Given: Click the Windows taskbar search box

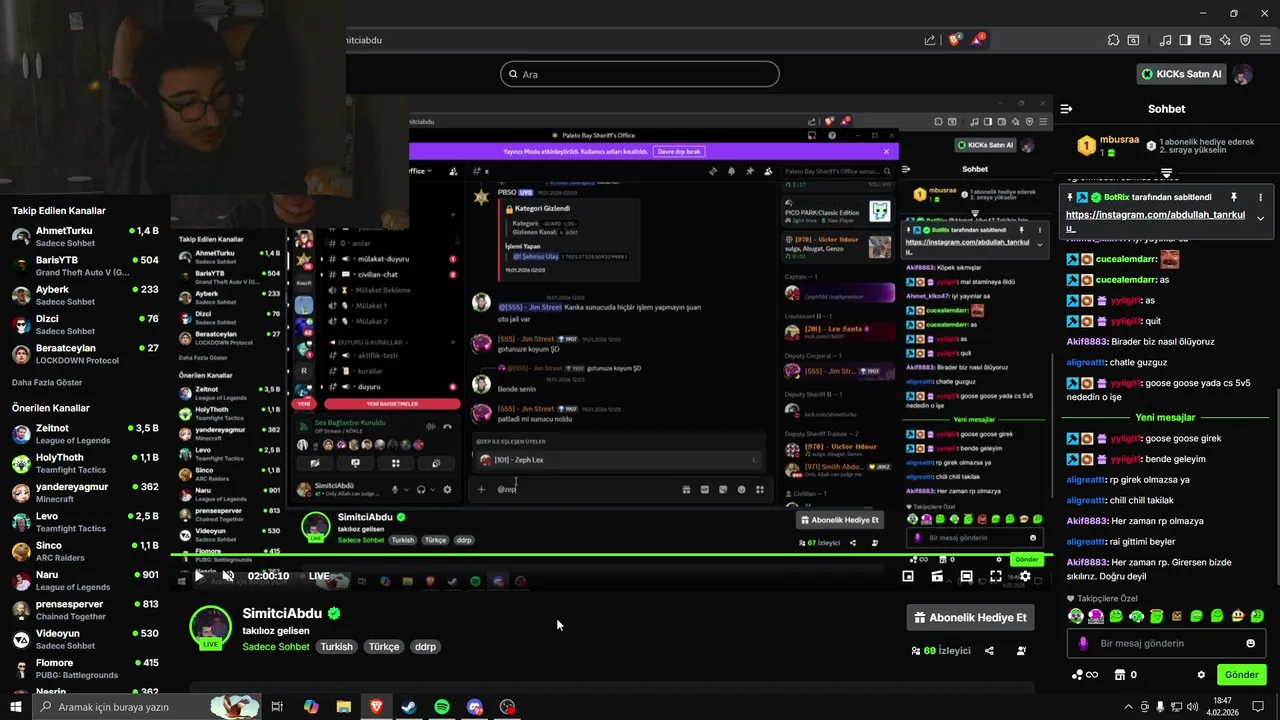Looking at the screenshot, I should [x=146, y=707].
